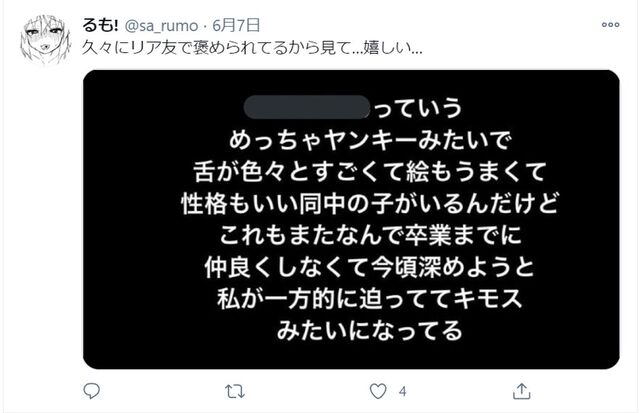Click the grey redacted name bar
The image size is (640, 413).
click(307, 107)
